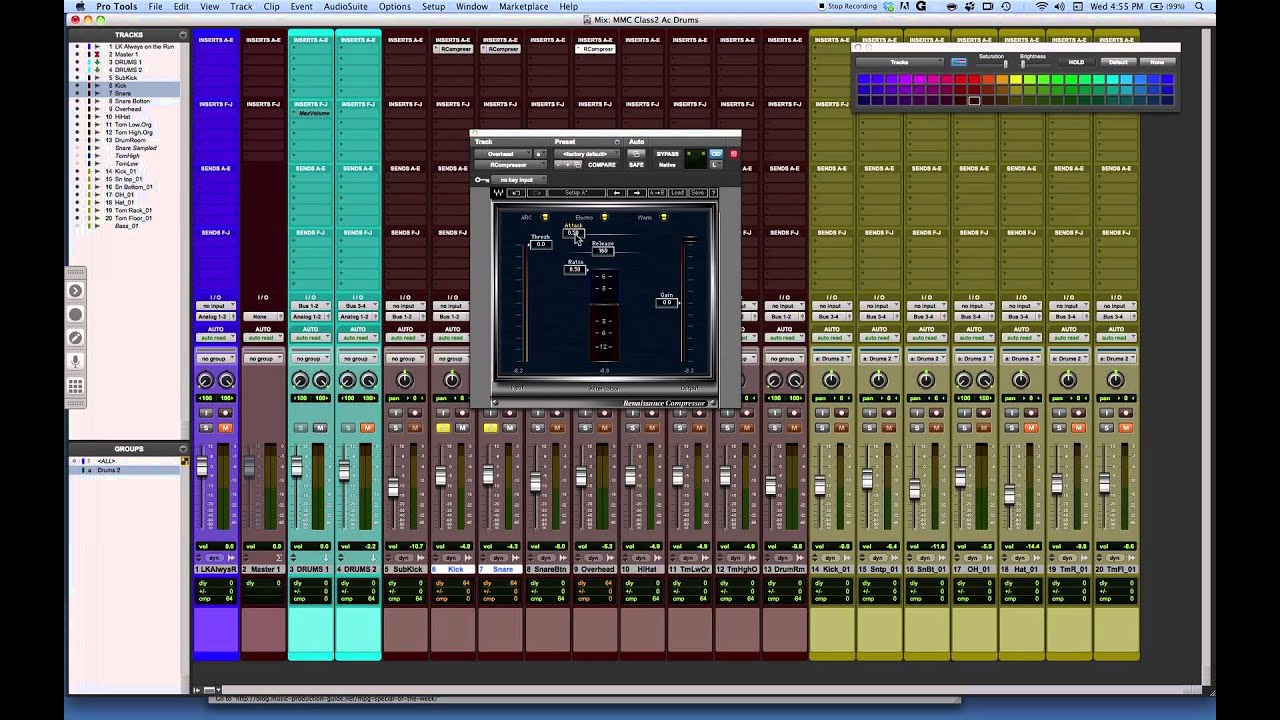
Task: Click the Time Machine icon in the menu bar
Action: point(1005,7)
